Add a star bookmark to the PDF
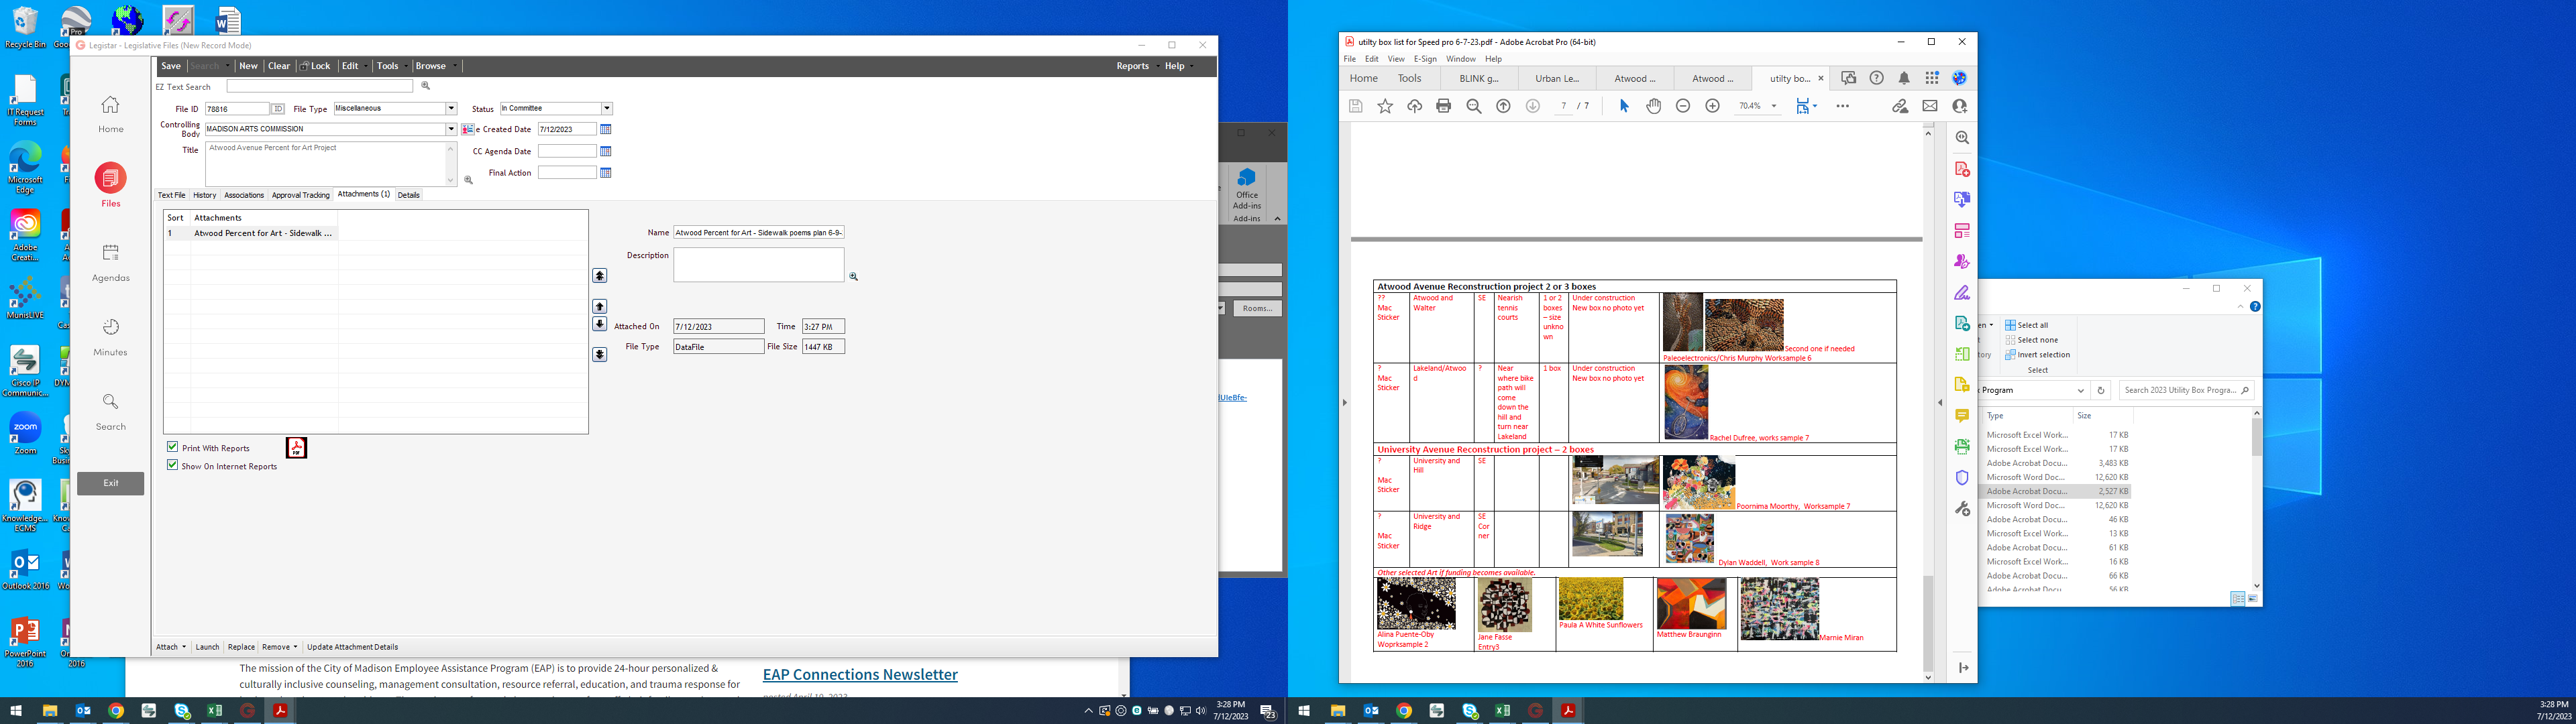The height and width of the screenshot is (724, 2576). point(1385,106)
